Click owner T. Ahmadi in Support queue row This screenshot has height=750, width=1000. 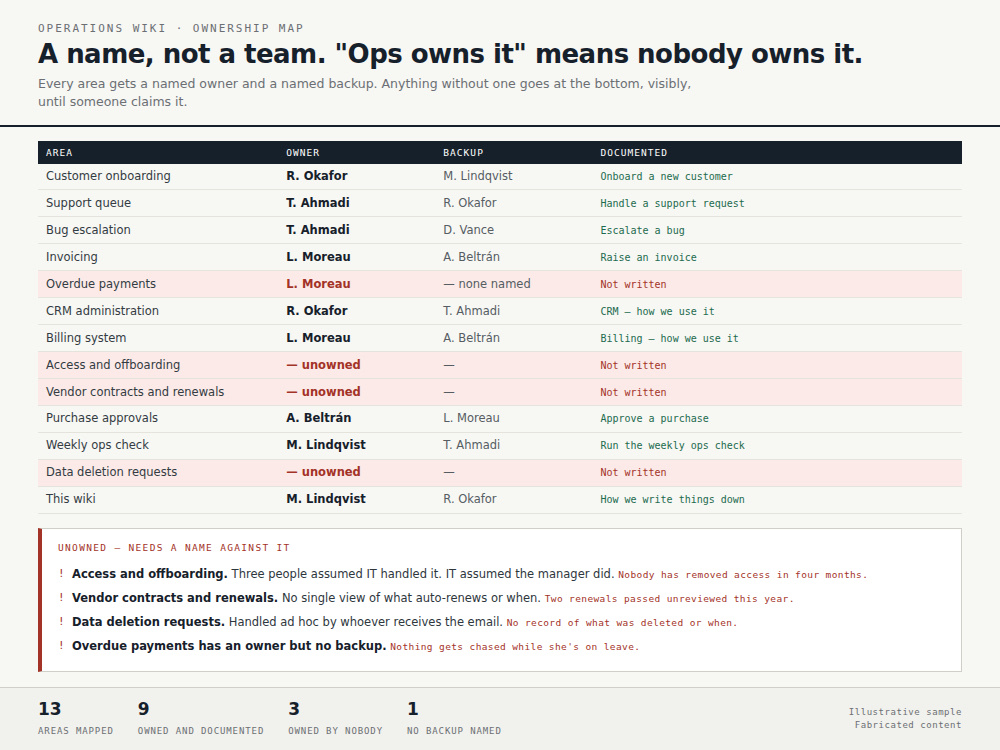318,203
